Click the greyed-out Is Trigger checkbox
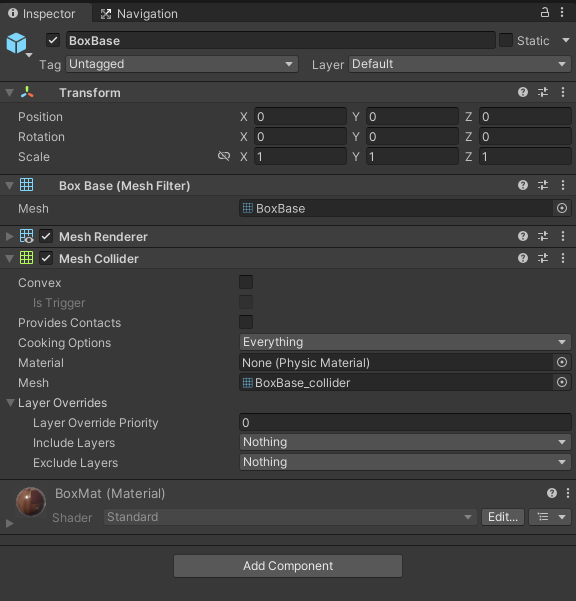The image size is (576, 601). tap(246, 302)
